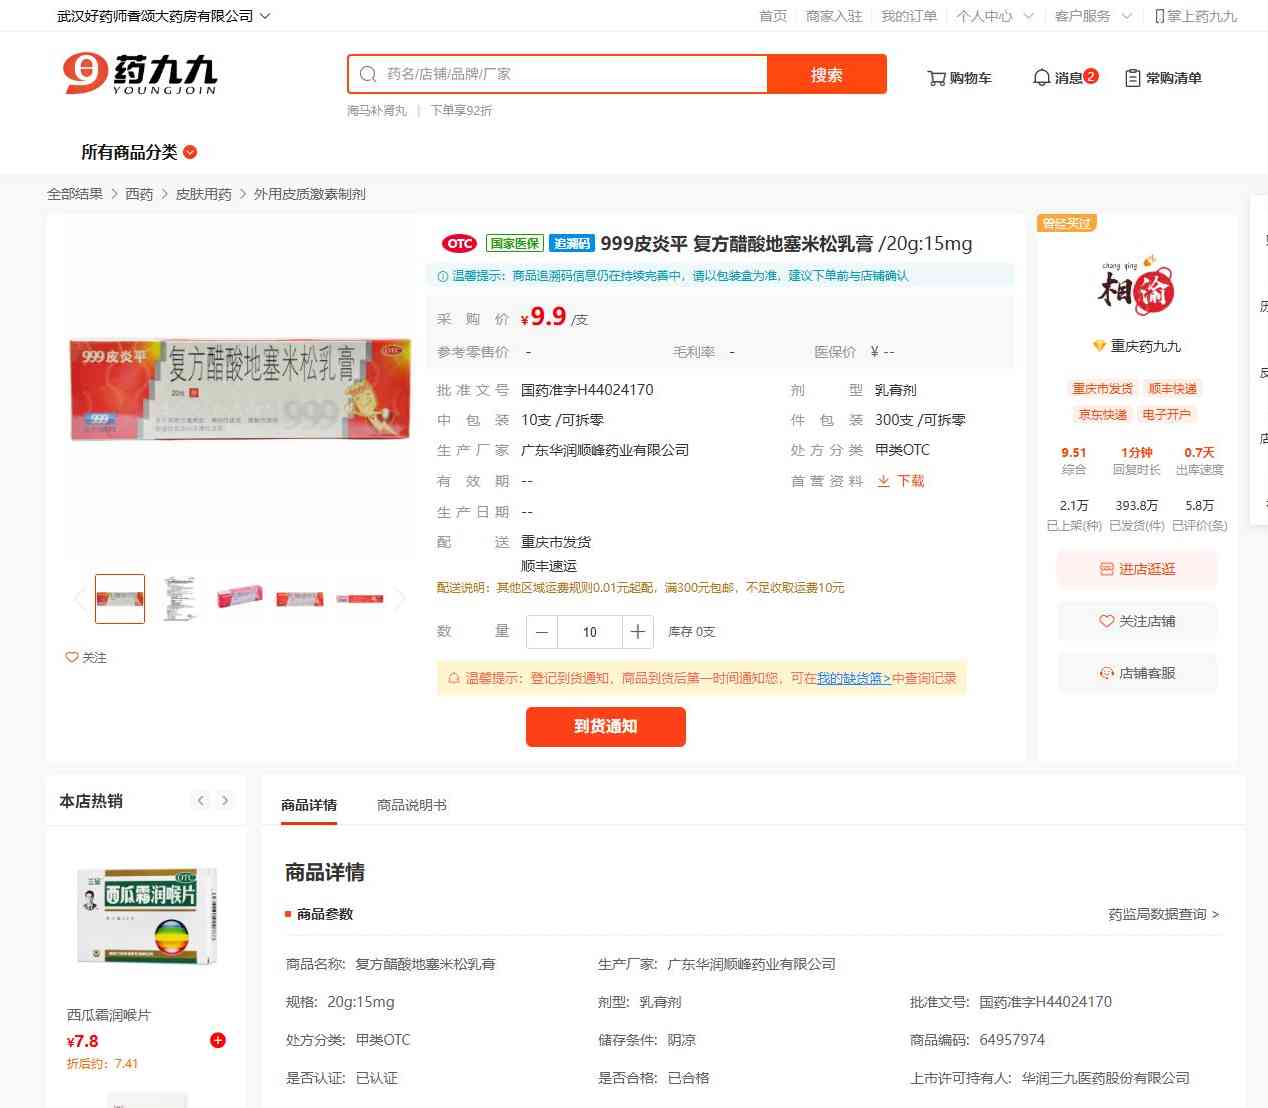Increase quantity with the plus stepper

point(638,632)
